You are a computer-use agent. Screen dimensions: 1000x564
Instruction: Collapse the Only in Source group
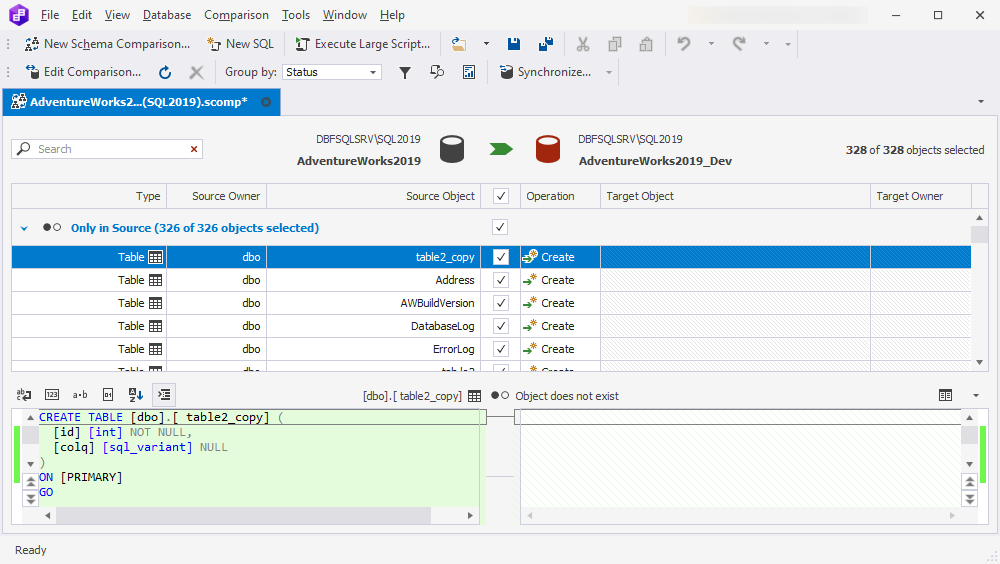[x=24, y=228]
